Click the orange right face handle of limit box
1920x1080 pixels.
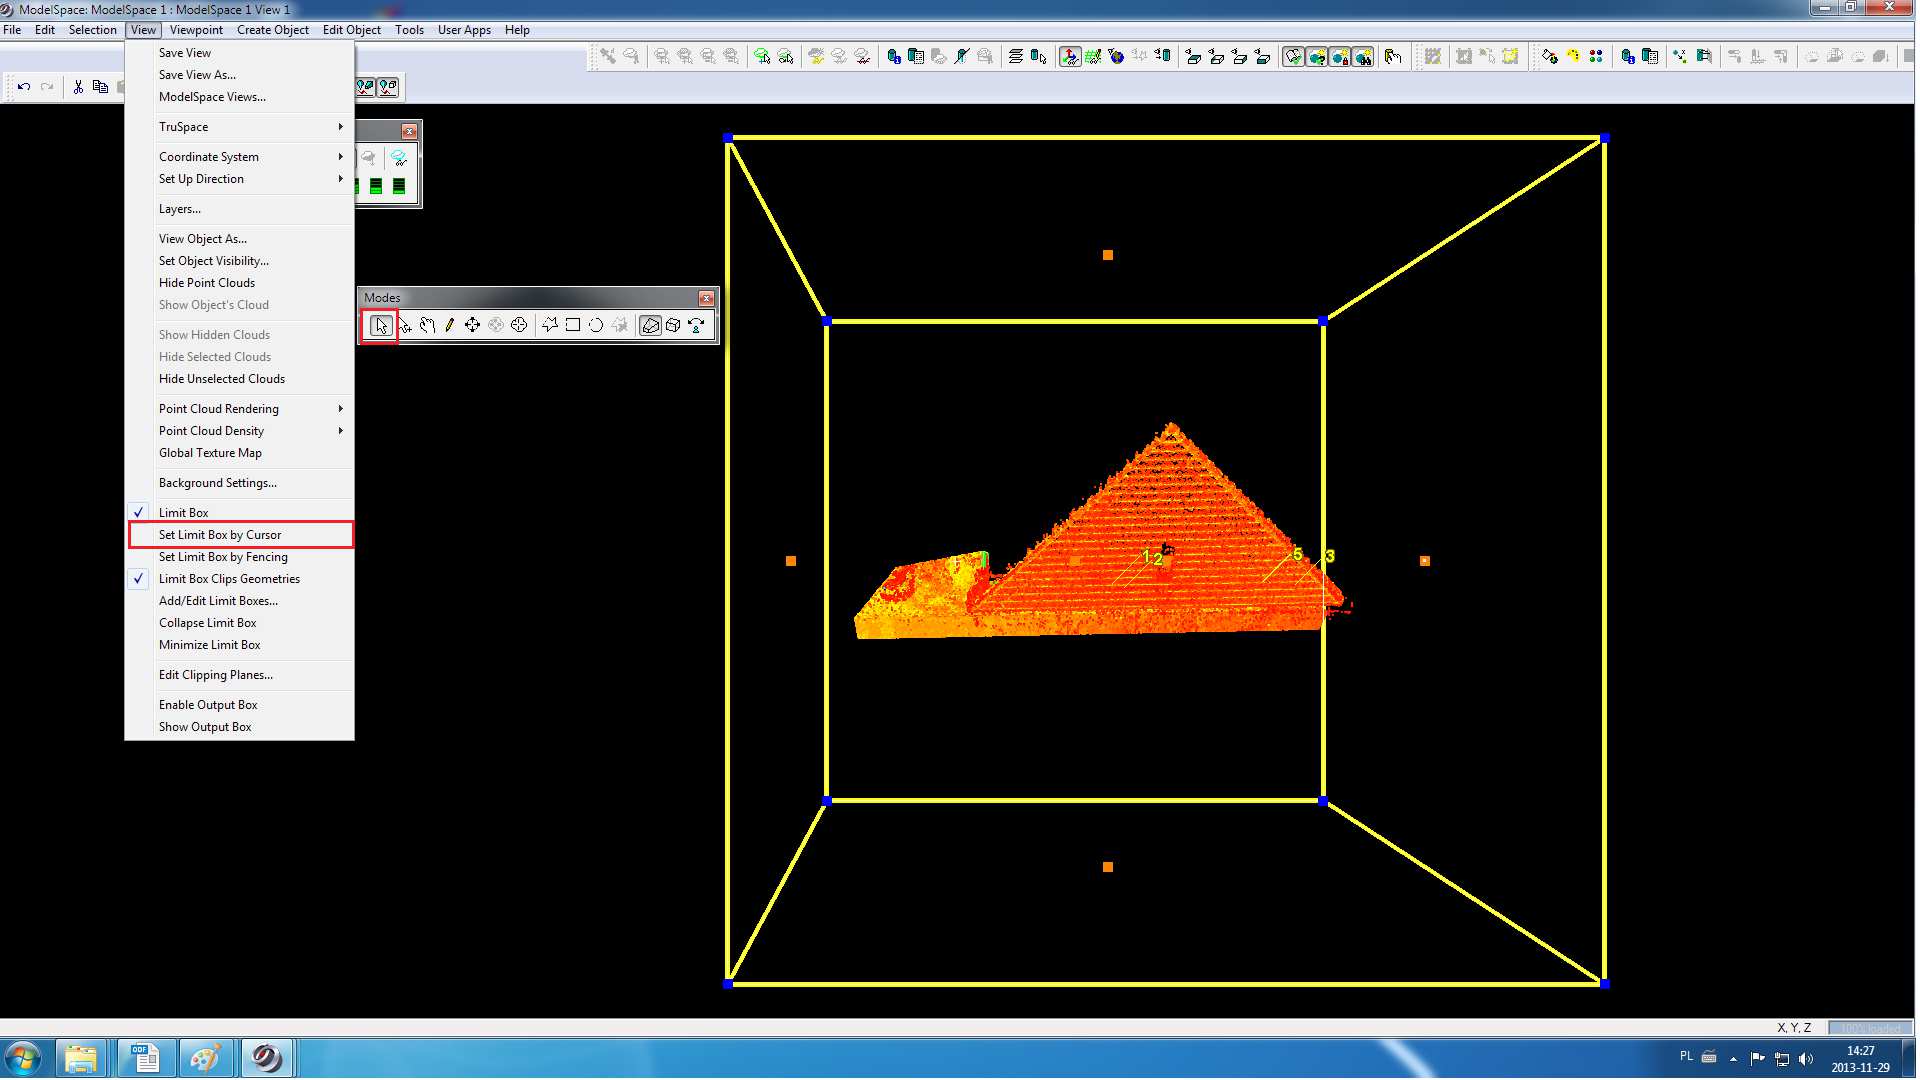coord(1424,561)
